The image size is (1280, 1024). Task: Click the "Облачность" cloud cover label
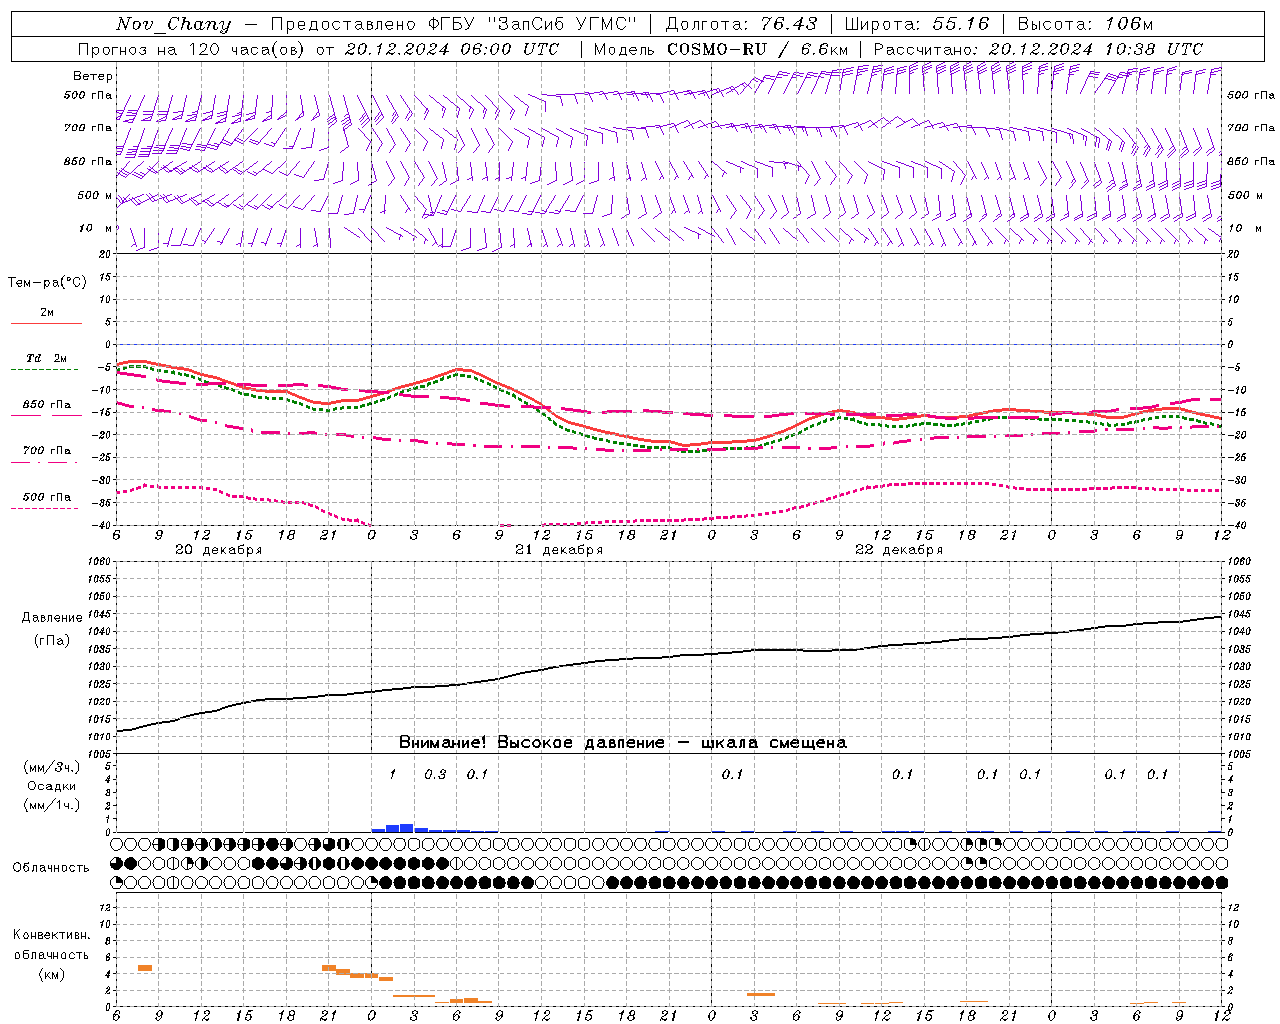click(x=51, y=867)
